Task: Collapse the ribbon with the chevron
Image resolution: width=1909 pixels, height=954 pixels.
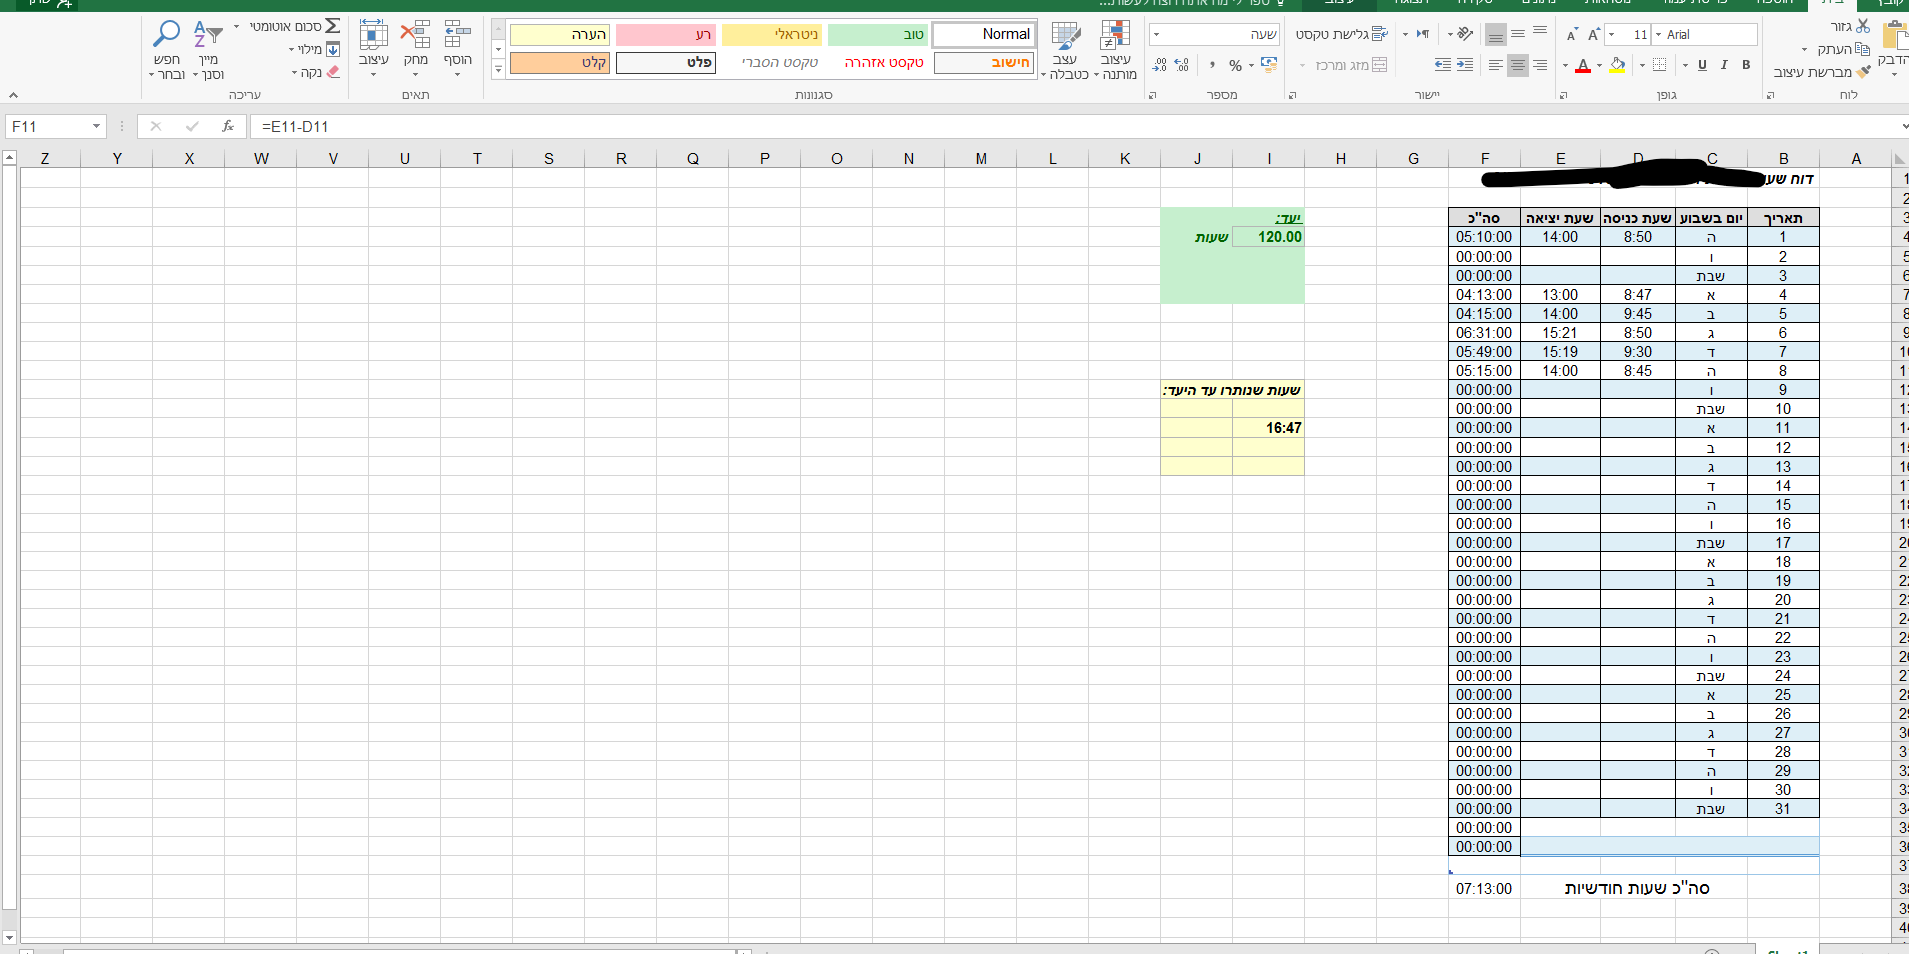Action: click(13, 95)
